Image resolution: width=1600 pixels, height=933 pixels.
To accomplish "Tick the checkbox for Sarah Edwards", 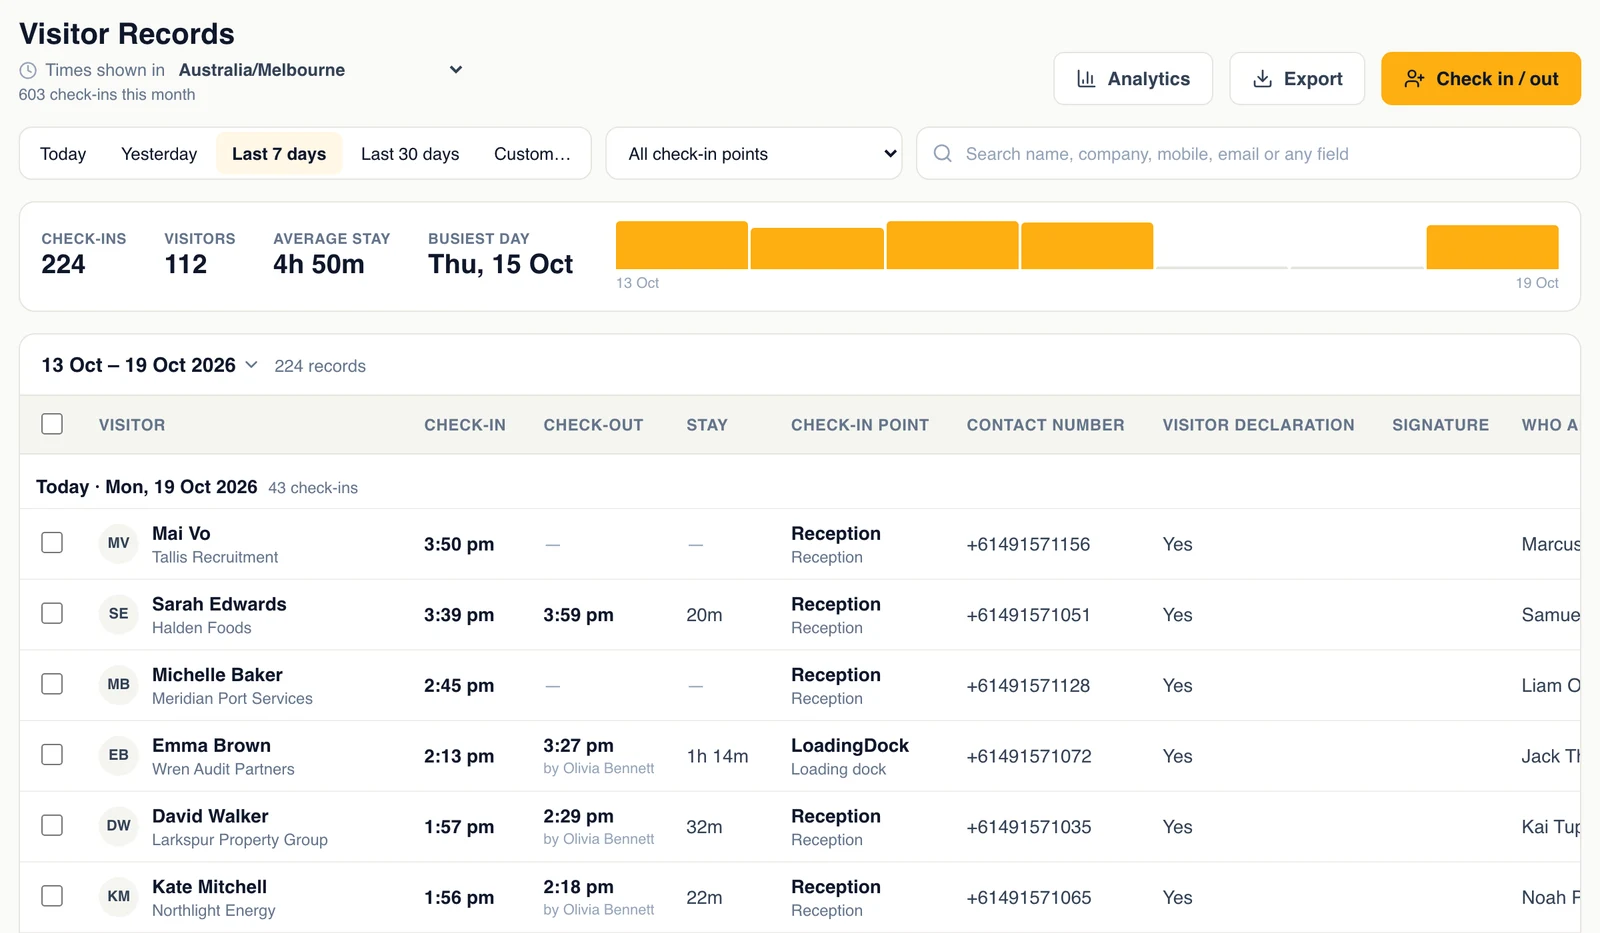I will pyautogui.click(x=52, y=613).
